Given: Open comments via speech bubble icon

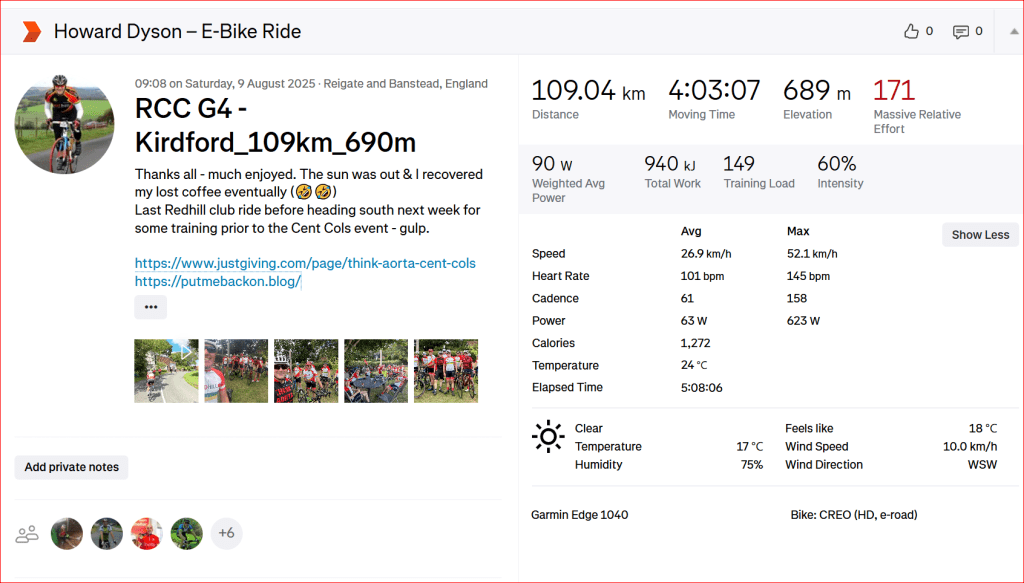Looking at the screenshot, I should click(x=961, y=32).
